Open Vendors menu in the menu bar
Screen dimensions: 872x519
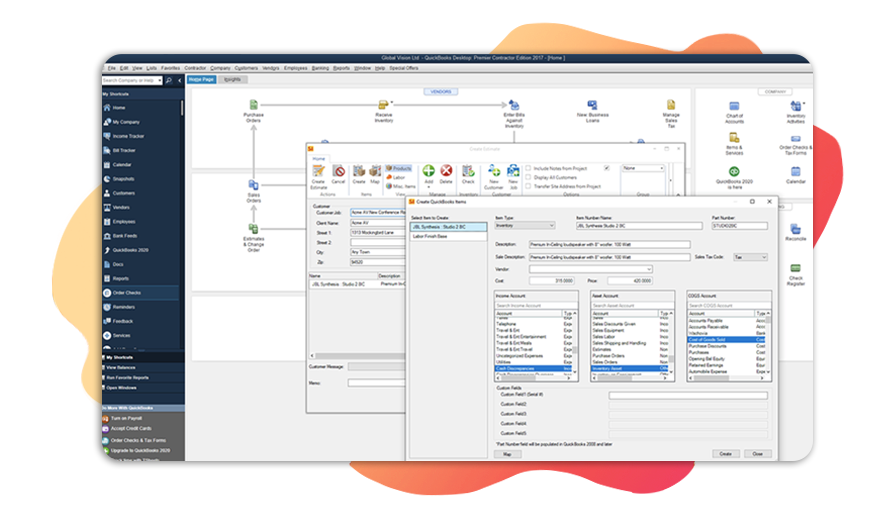point(271,68)
